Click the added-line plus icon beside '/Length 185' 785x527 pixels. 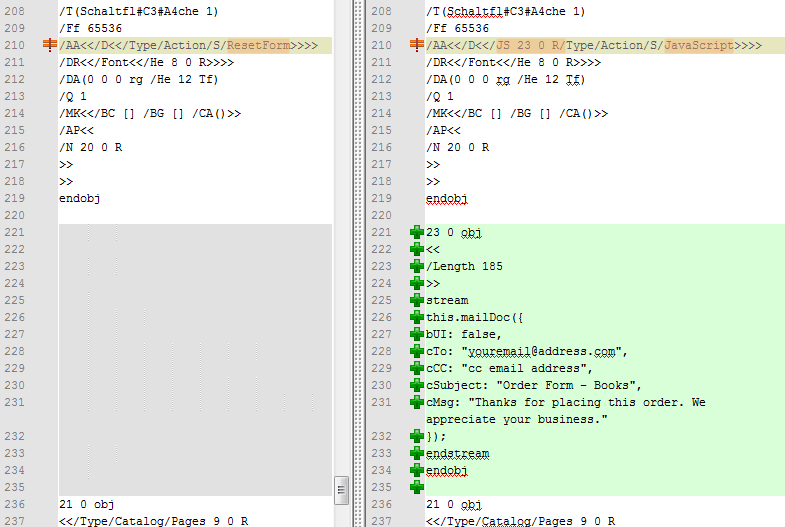[x=417, y=266]
